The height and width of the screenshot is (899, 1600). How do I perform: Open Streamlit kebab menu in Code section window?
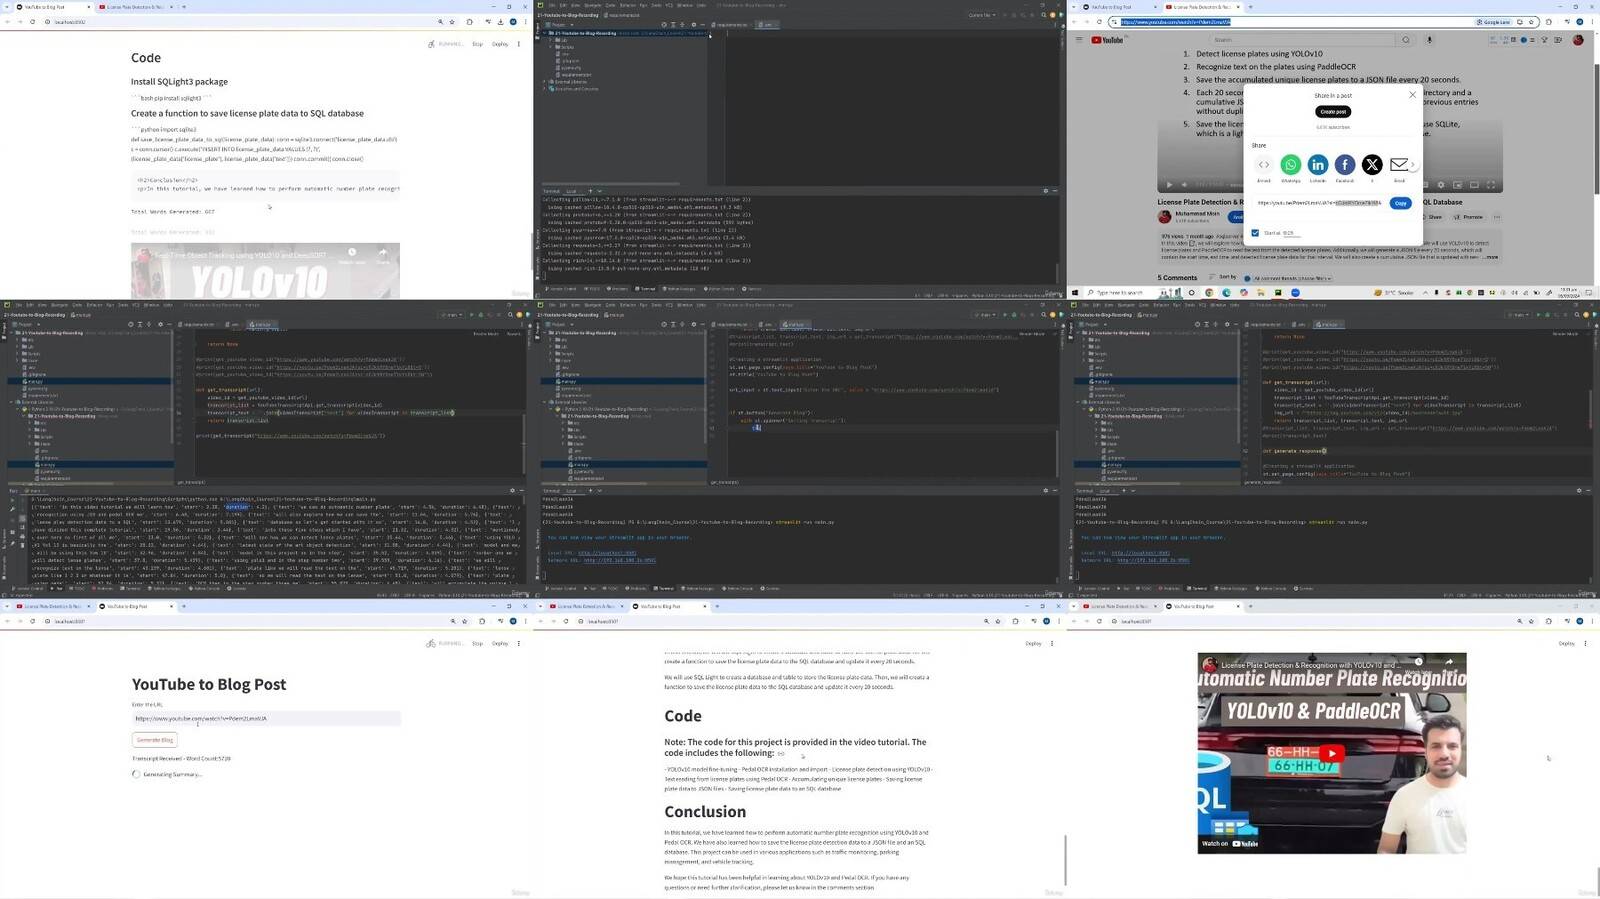[x=518, y=44]
